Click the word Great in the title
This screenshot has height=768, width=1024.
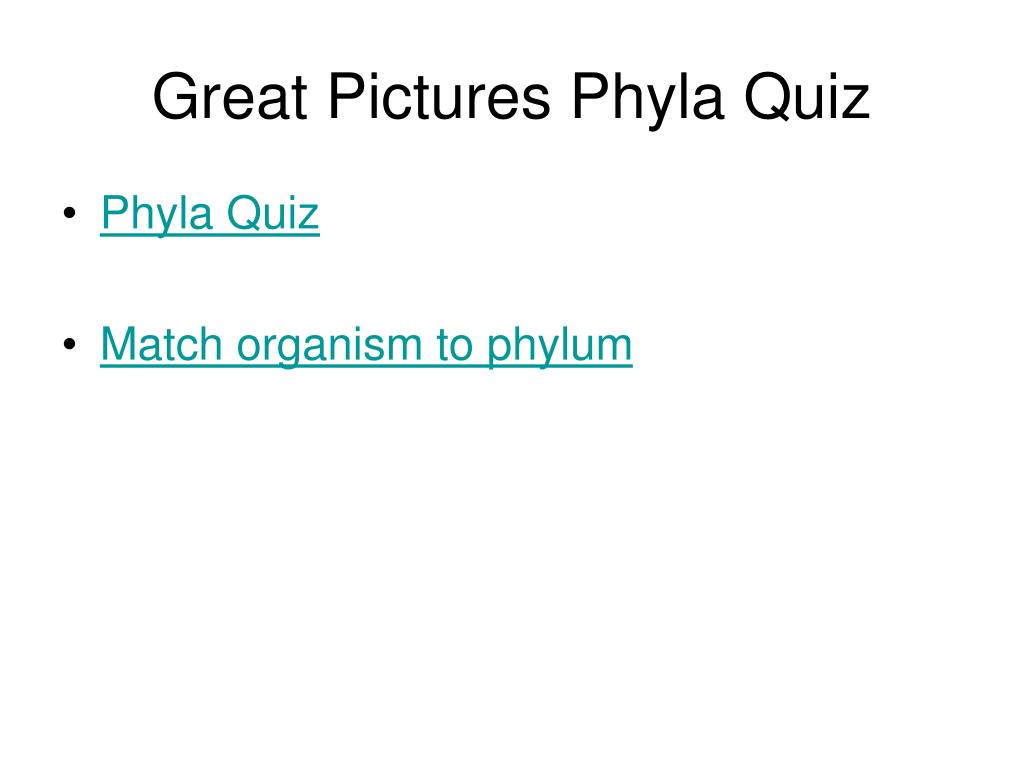click(230, 95)
